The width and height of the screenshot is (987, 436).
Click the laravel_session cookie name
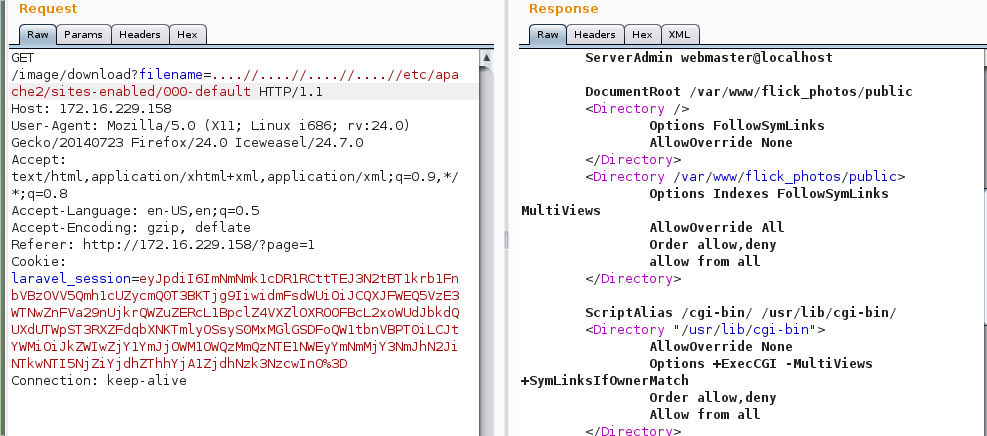71,279
